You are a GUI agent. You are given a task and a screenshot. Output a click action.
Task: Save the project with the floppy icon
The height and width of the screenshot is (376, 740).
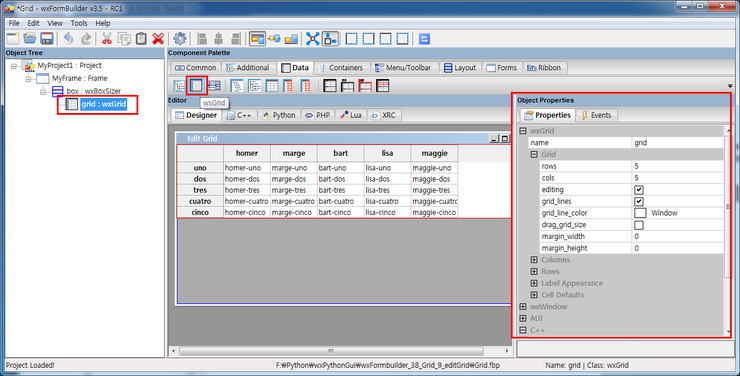[x=47, y=39]
